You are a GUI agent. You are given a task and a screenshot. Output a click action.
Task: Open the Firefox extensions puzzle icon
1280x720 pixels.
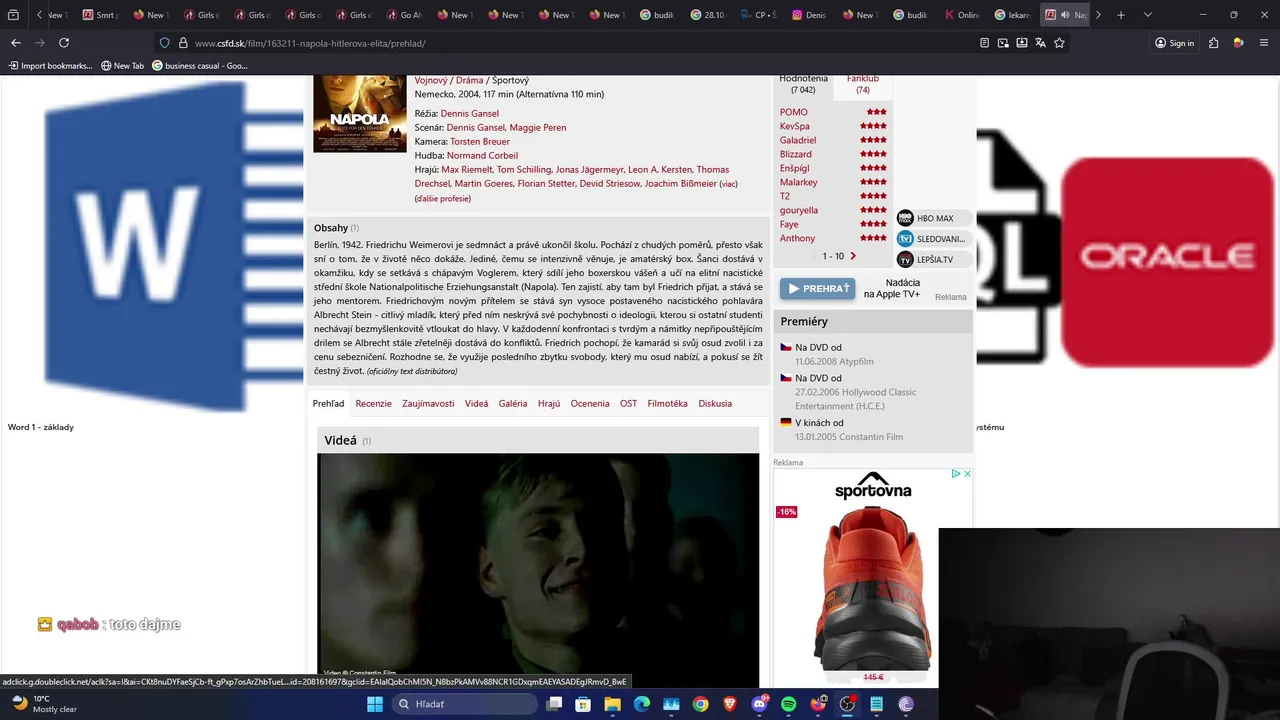1213,43
